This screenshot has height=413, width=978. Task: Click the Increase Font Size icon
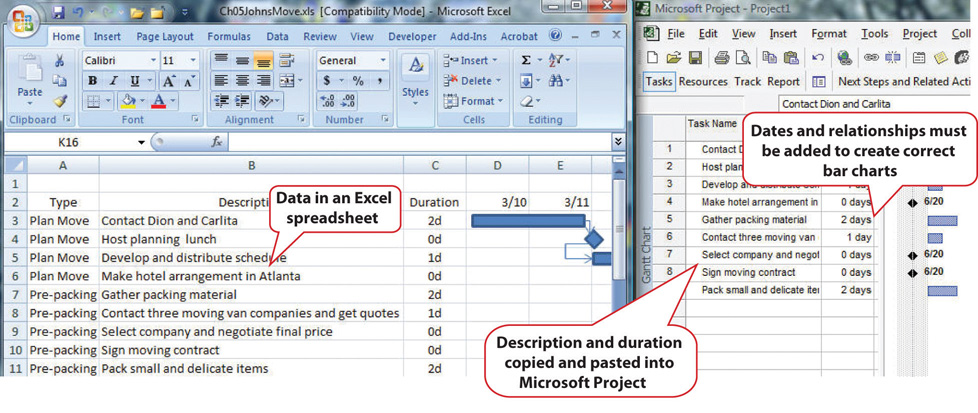(169, 80)
